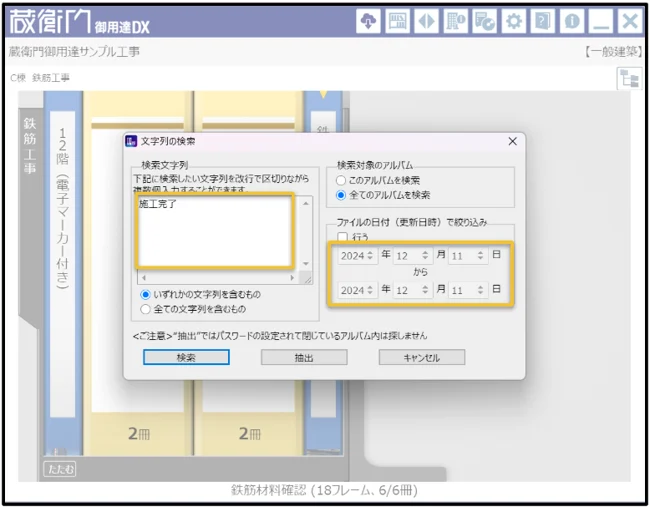Click the start day 11 spinner
The image size is (650, 507).
pos(468,257)
